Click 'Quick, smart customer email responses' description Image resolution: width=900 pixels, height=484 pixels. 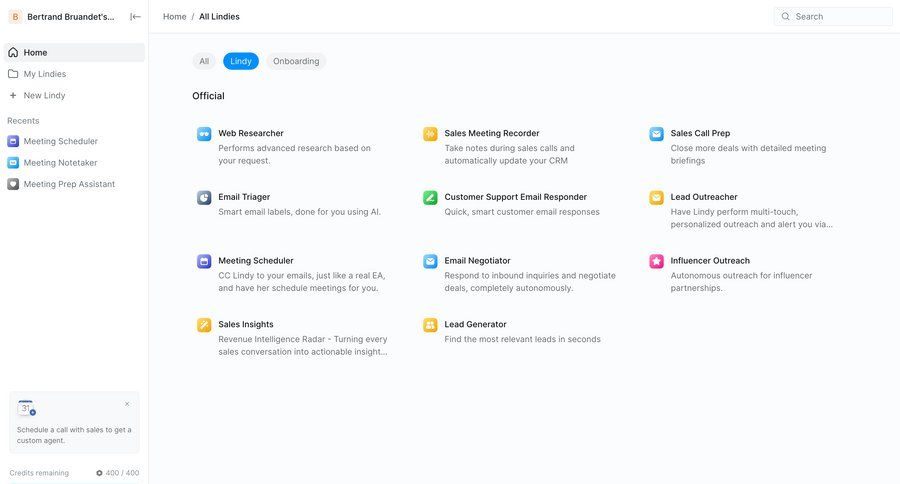point(522,212)
